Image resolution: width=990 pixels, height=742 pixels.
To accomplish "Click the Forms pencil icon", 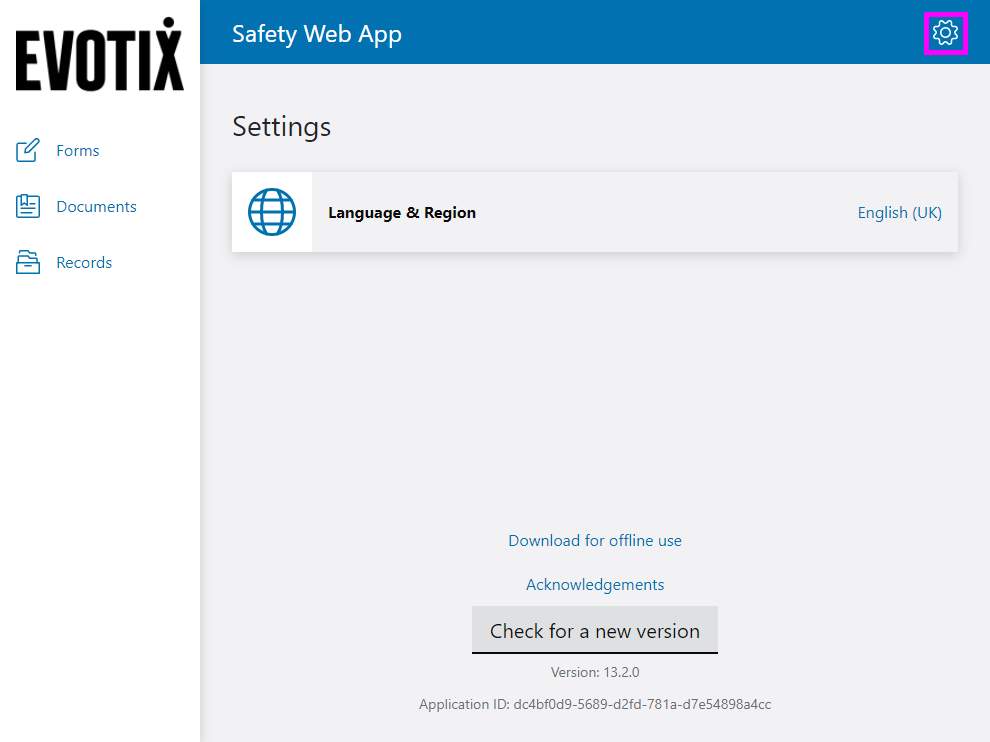I will pos(28,151).
